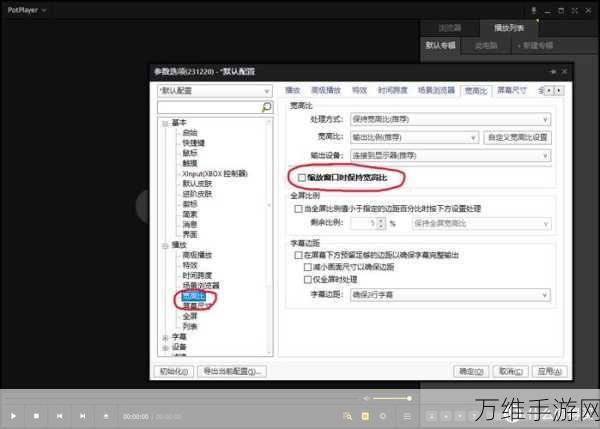
Task: Expand the 字幕 tree node
Action: pos(165,337)
